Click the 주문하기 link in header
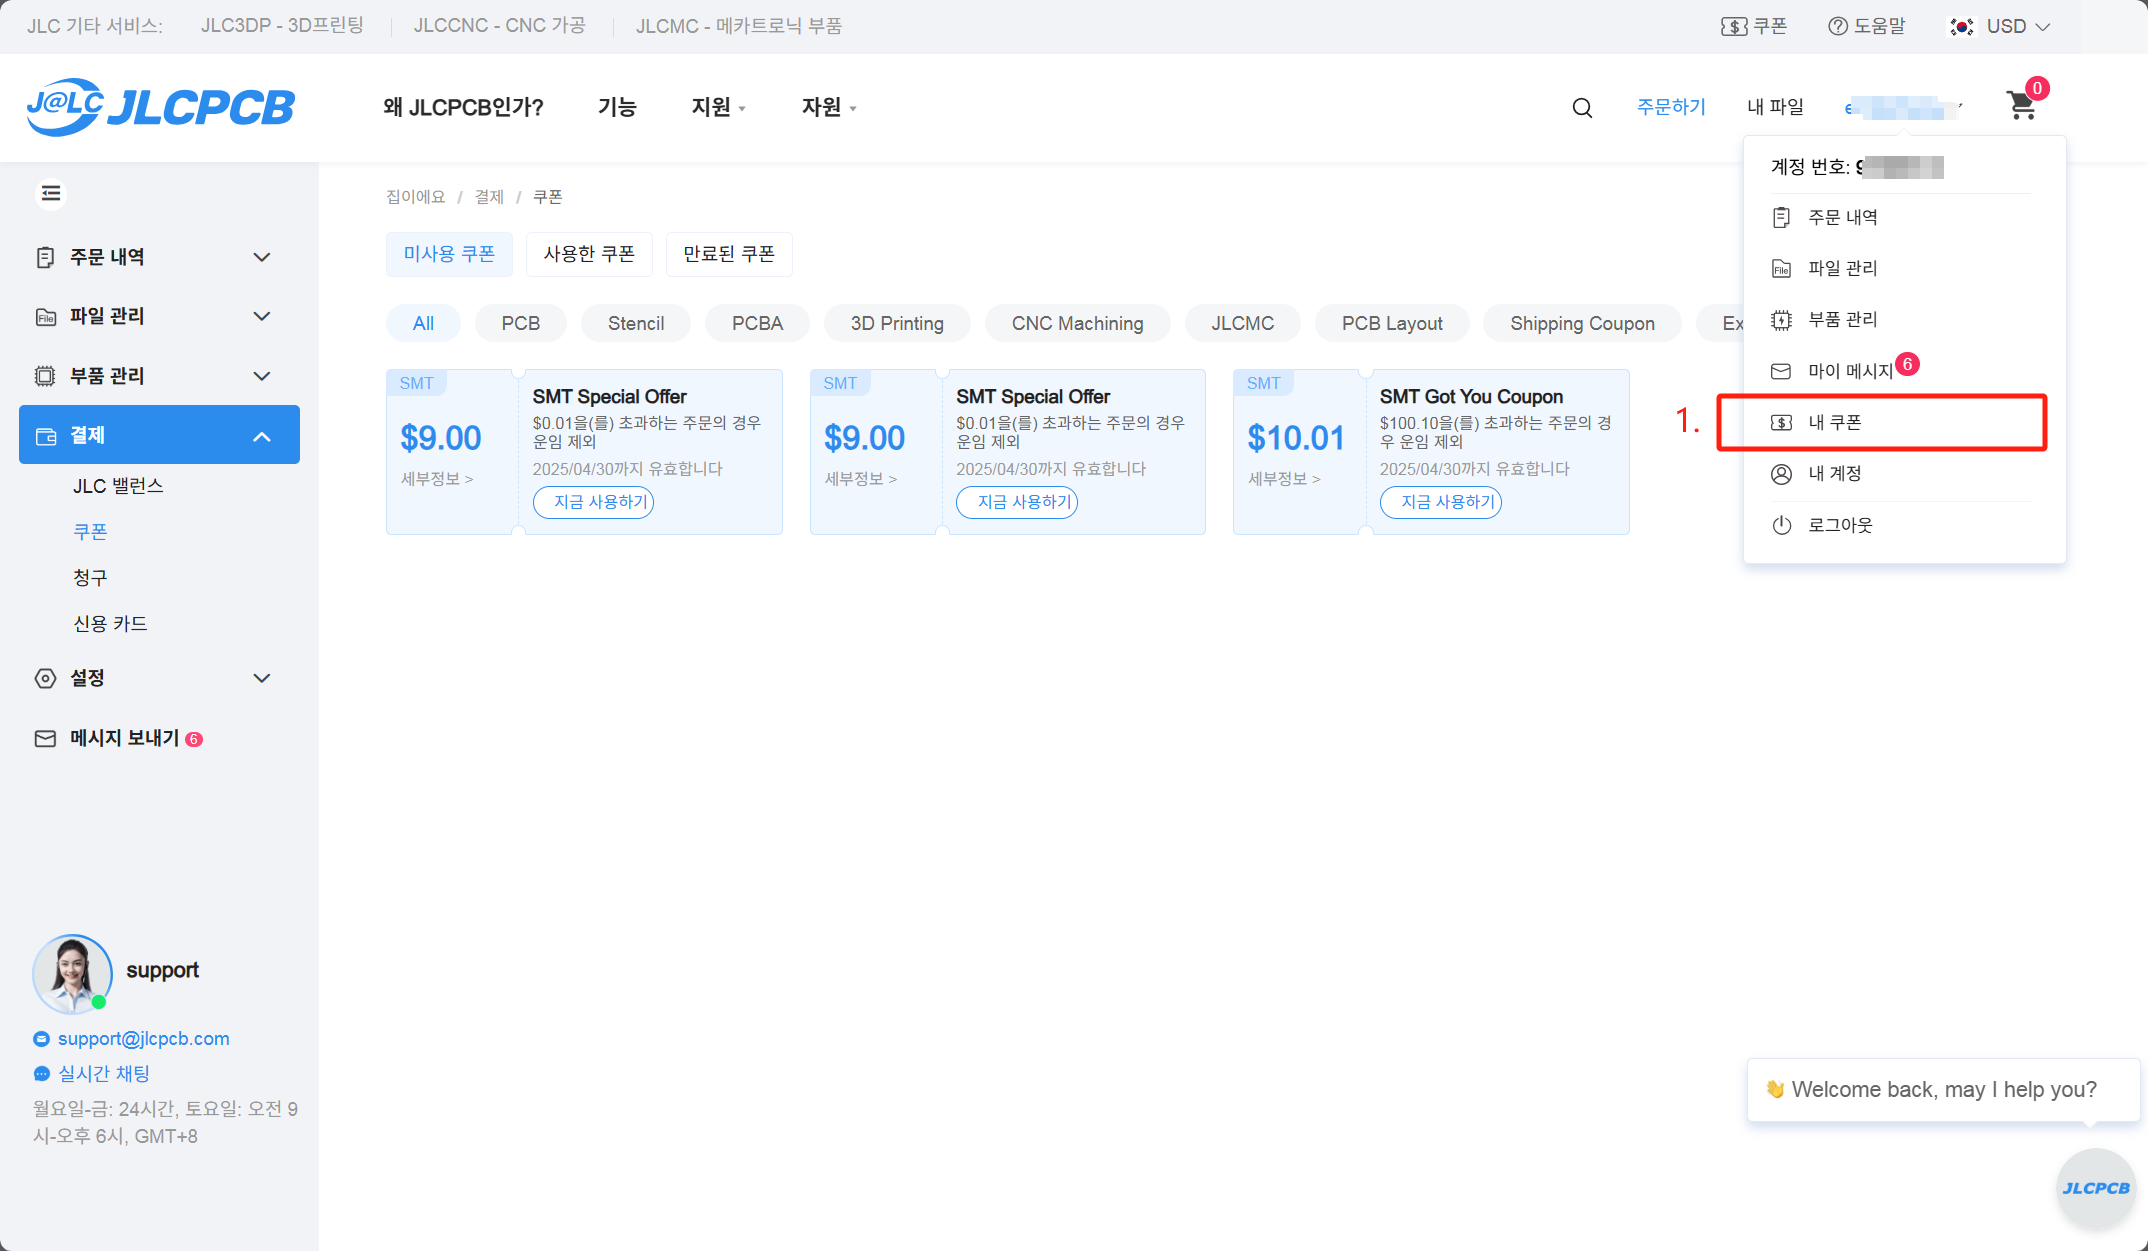Screen dimensions: 2148x1251 coord(1671,107)
